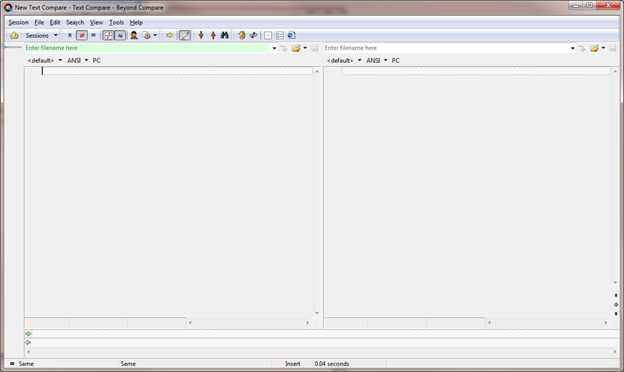The image size is (624, 372).
Task: Click the right filename input field
Action: tap(446, 48)
